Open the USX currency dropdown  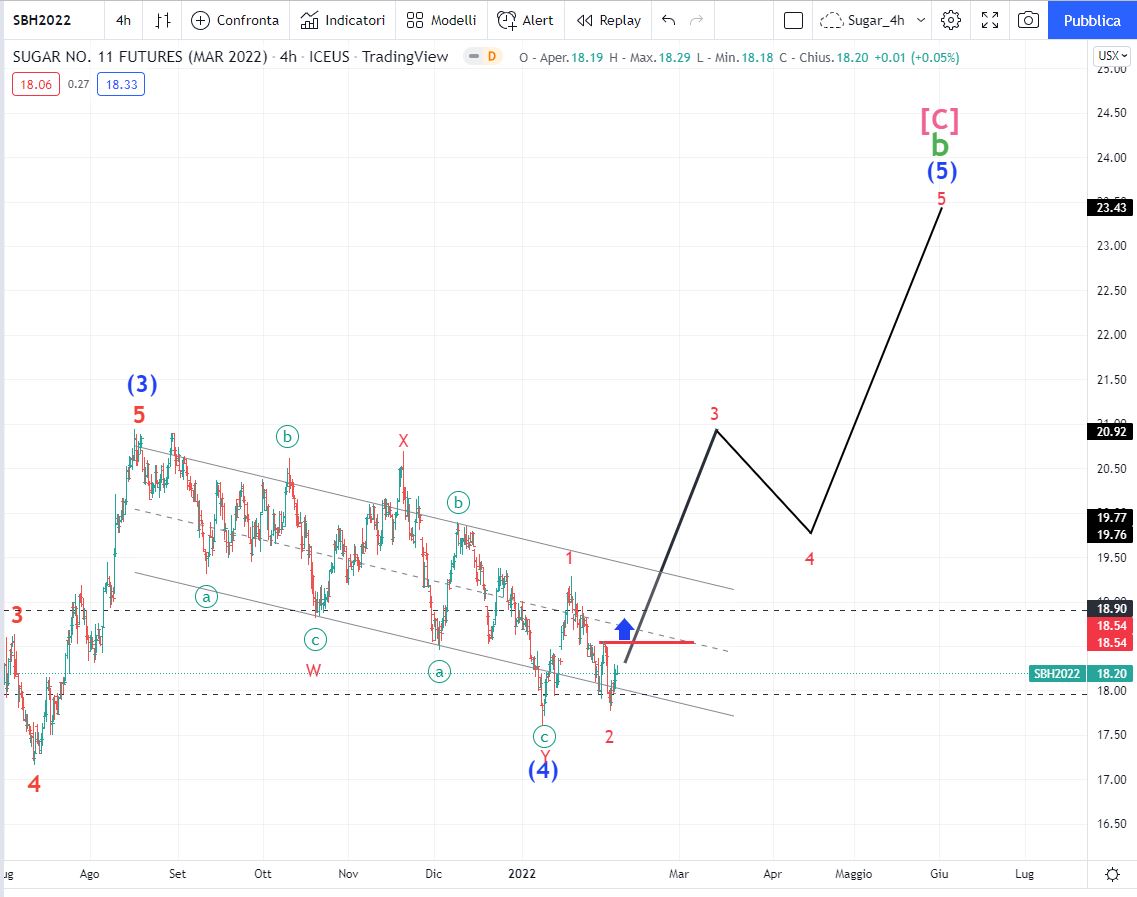point(1112,56)
